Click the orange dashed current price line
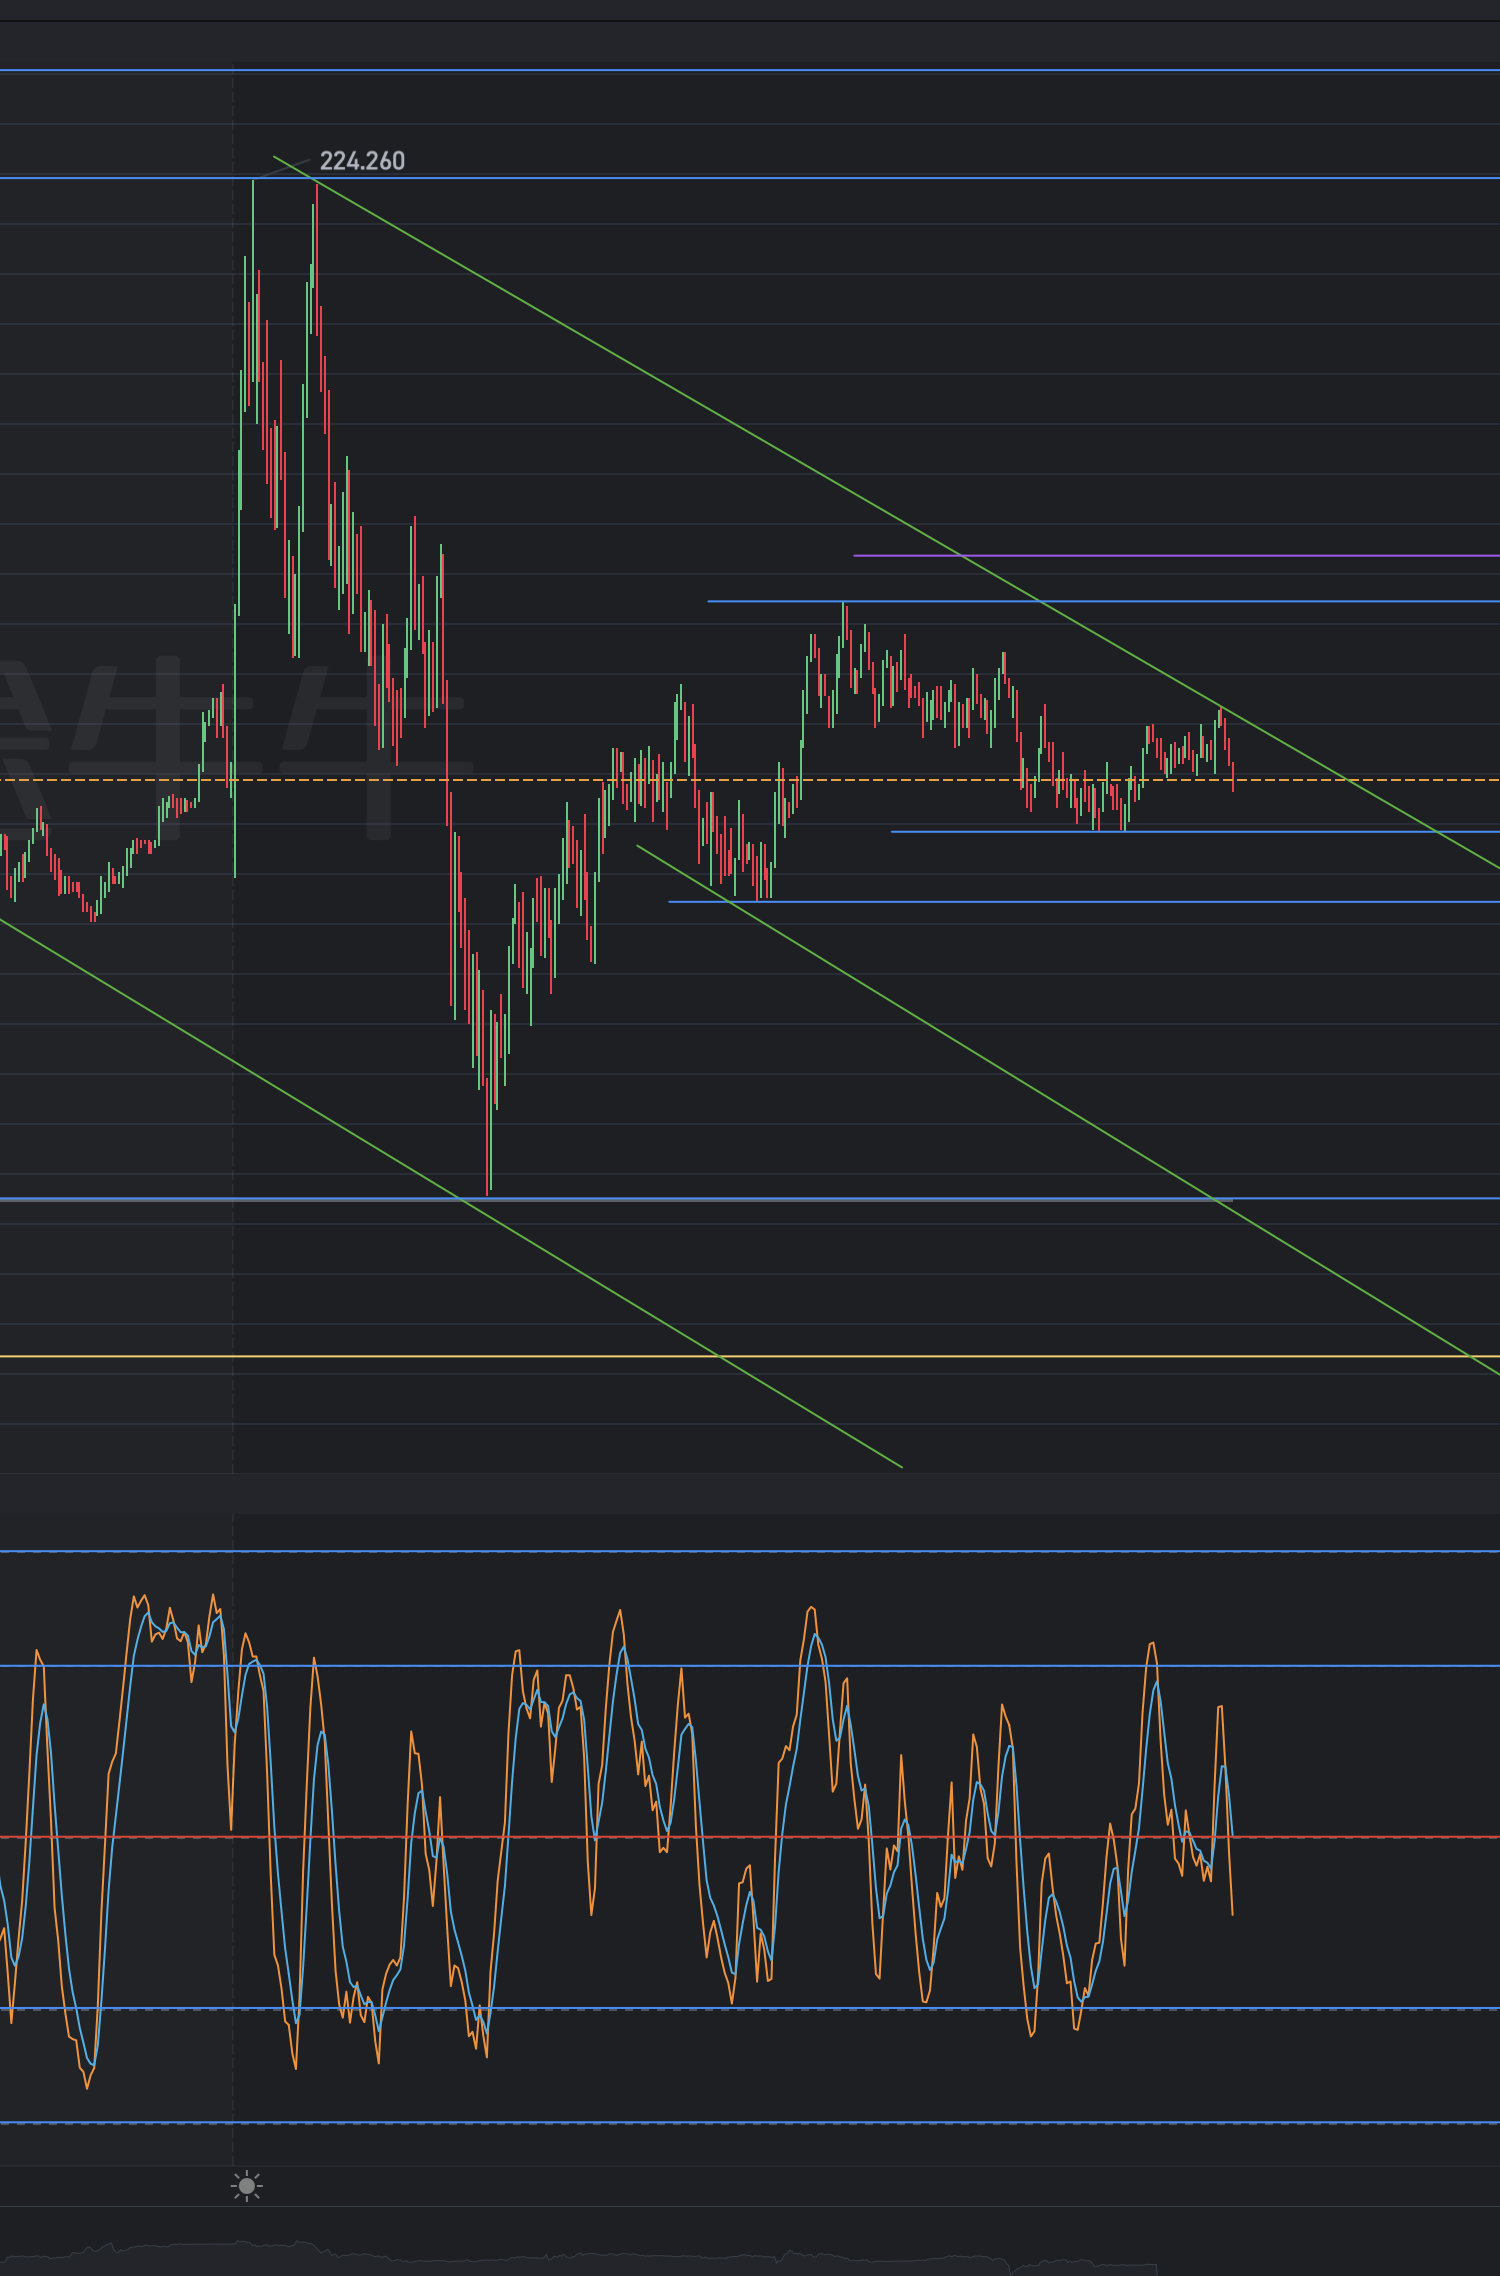Image resolution: width=1500 pixels, height=2276 pixels. (x=750, y=779)
